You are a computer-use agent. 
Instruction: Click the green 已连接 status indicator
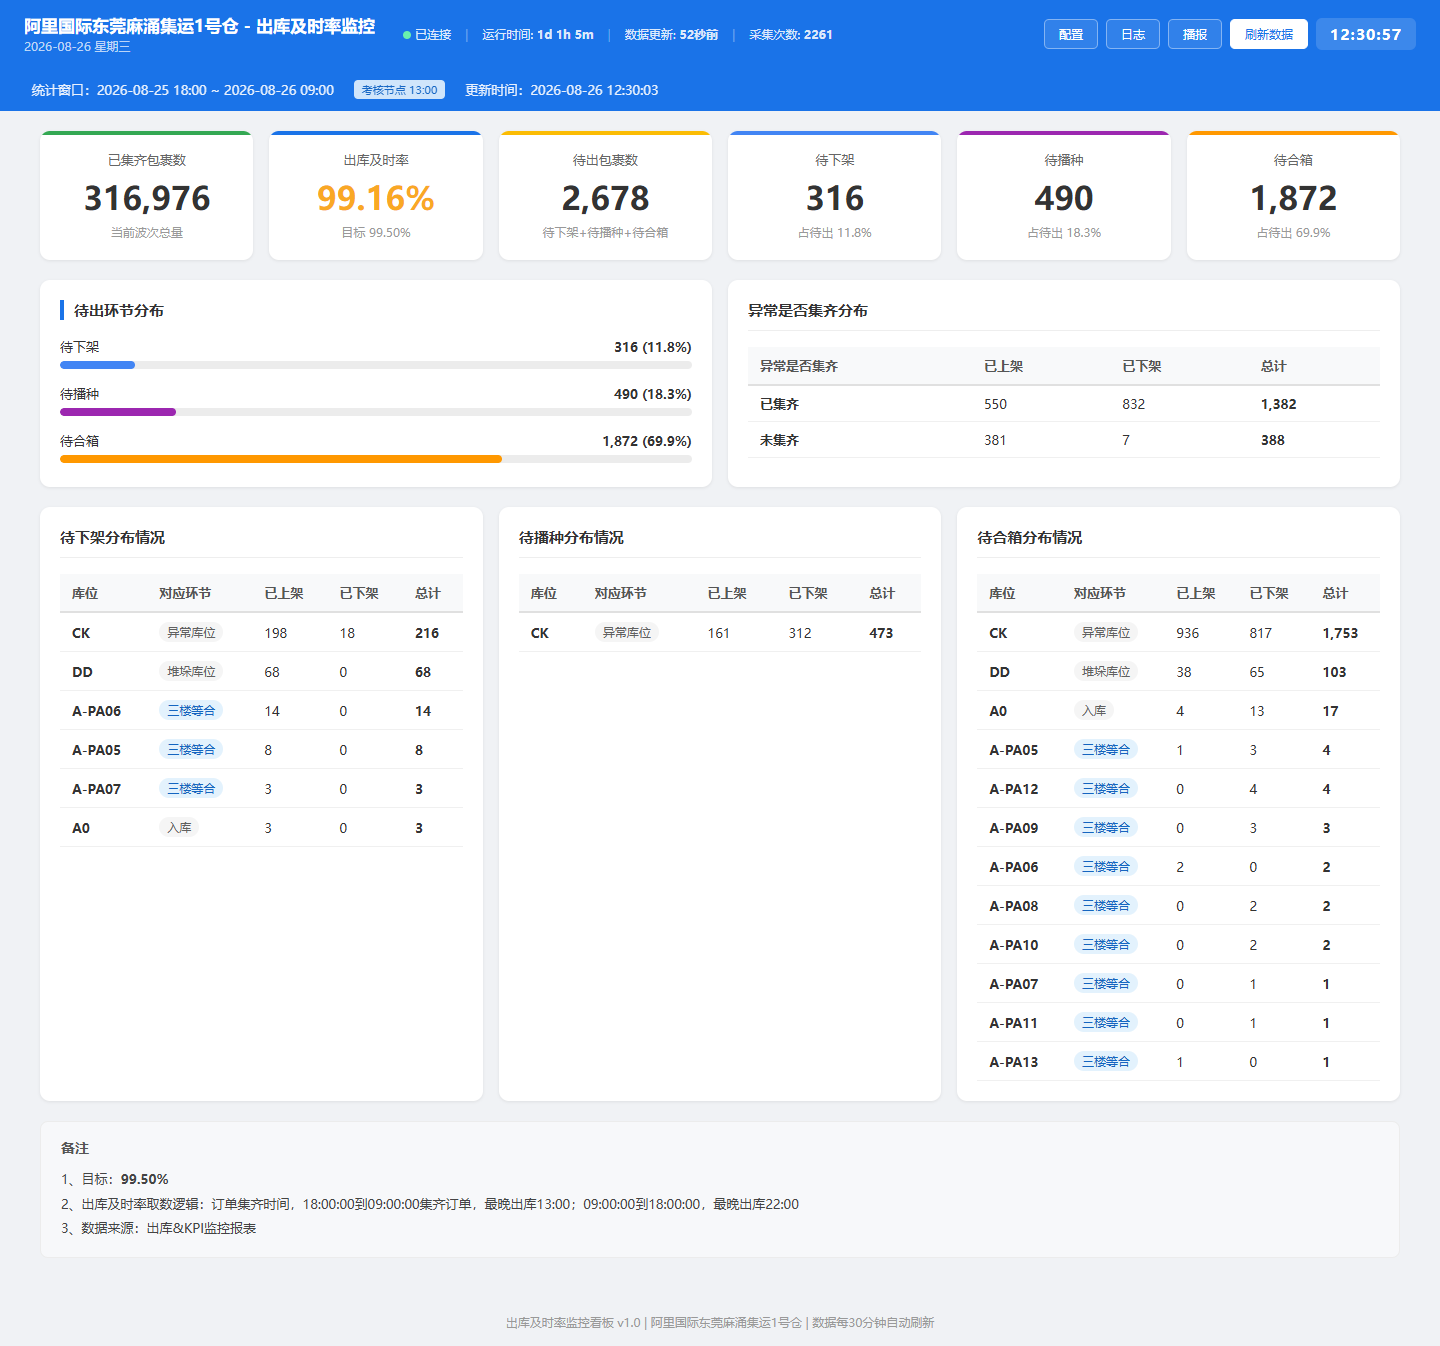point(427,35)
